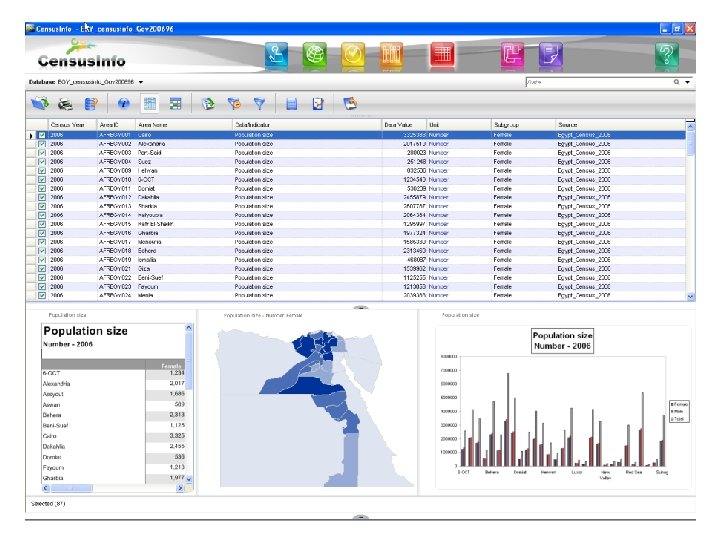Screen dimensions: 720x540
Task: Select the Cairo row in the data grid
Action: point(356,135)
